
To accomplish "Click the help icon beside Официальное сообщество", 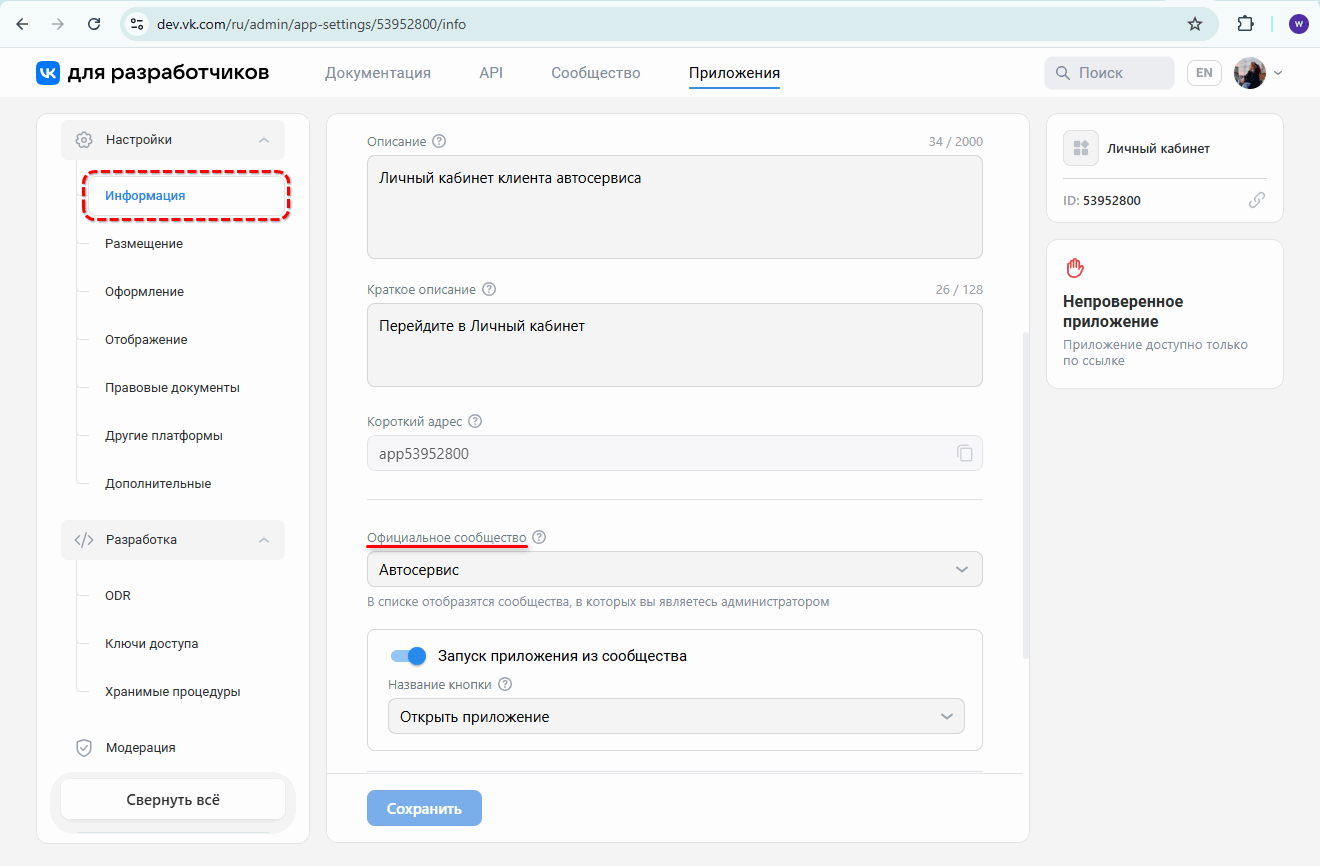I will [x=539, y=537].
